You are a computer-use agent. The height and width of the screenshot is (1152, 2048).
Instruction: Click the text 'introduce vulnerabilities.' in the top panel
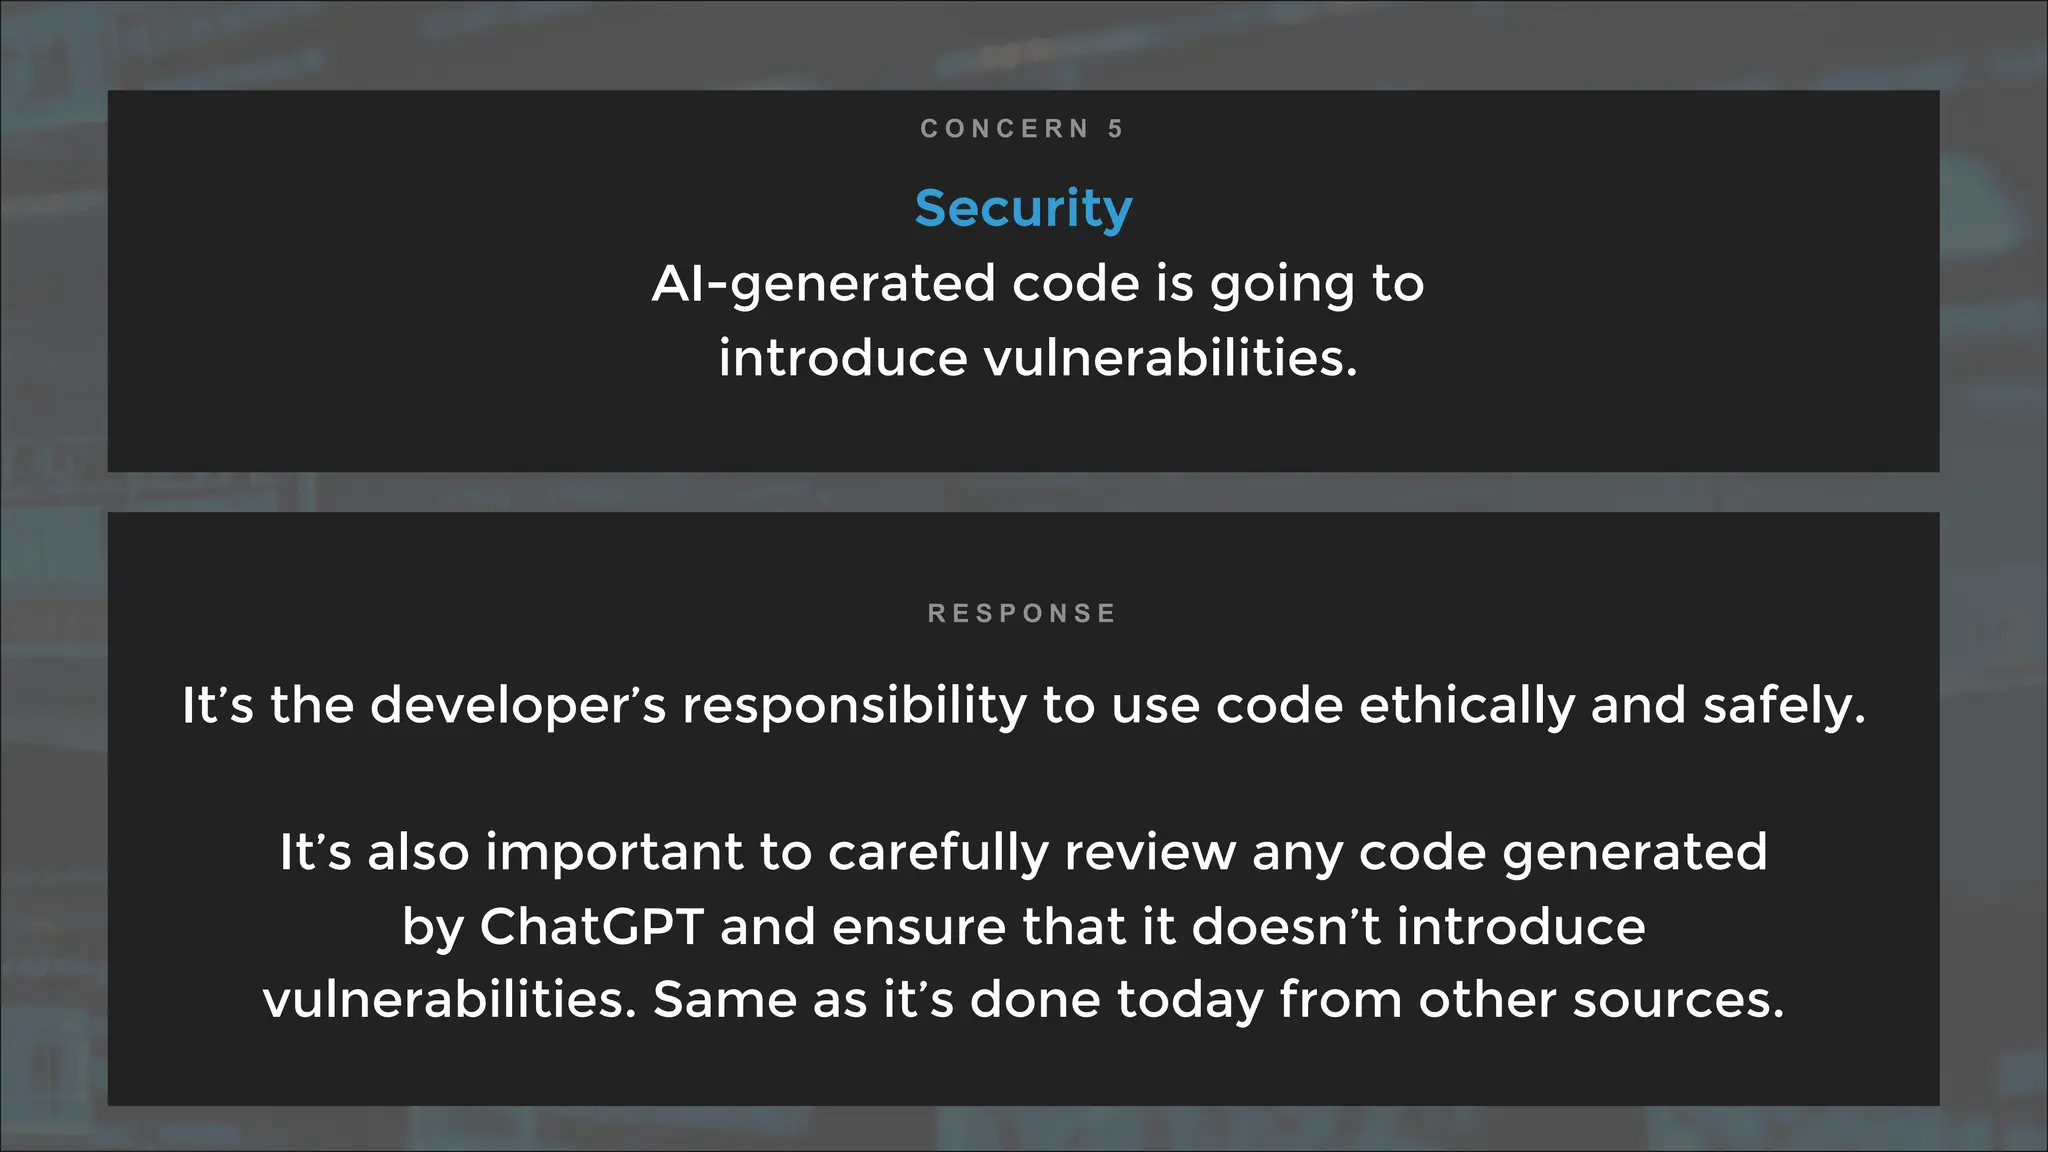click(1037, 358)
